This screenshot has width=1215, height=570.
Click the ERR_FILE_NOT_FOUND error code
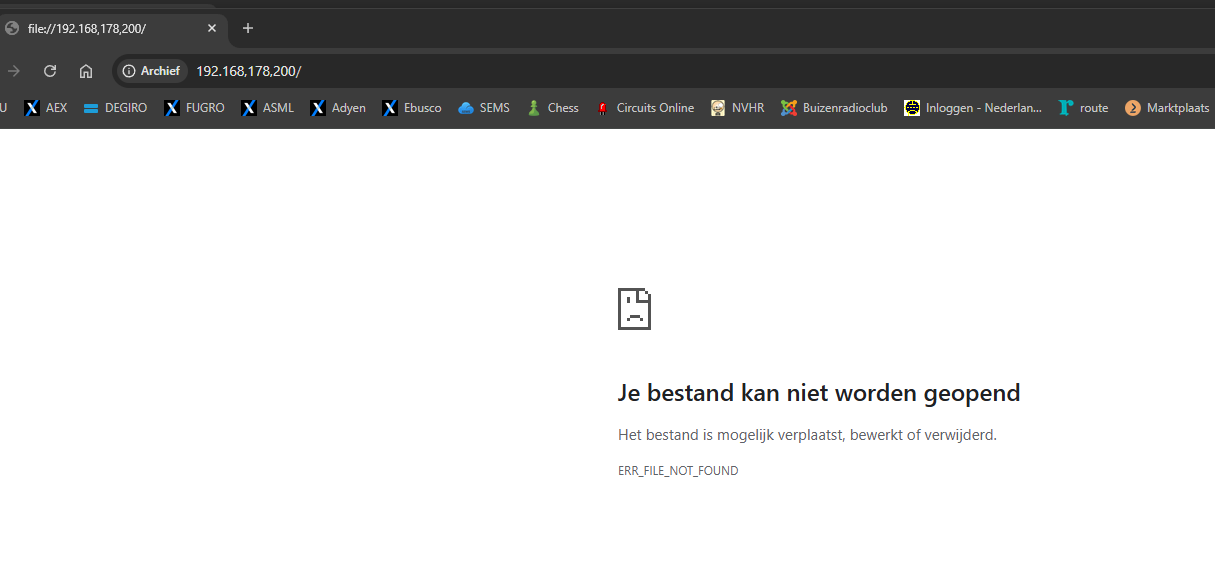point(678,471)
